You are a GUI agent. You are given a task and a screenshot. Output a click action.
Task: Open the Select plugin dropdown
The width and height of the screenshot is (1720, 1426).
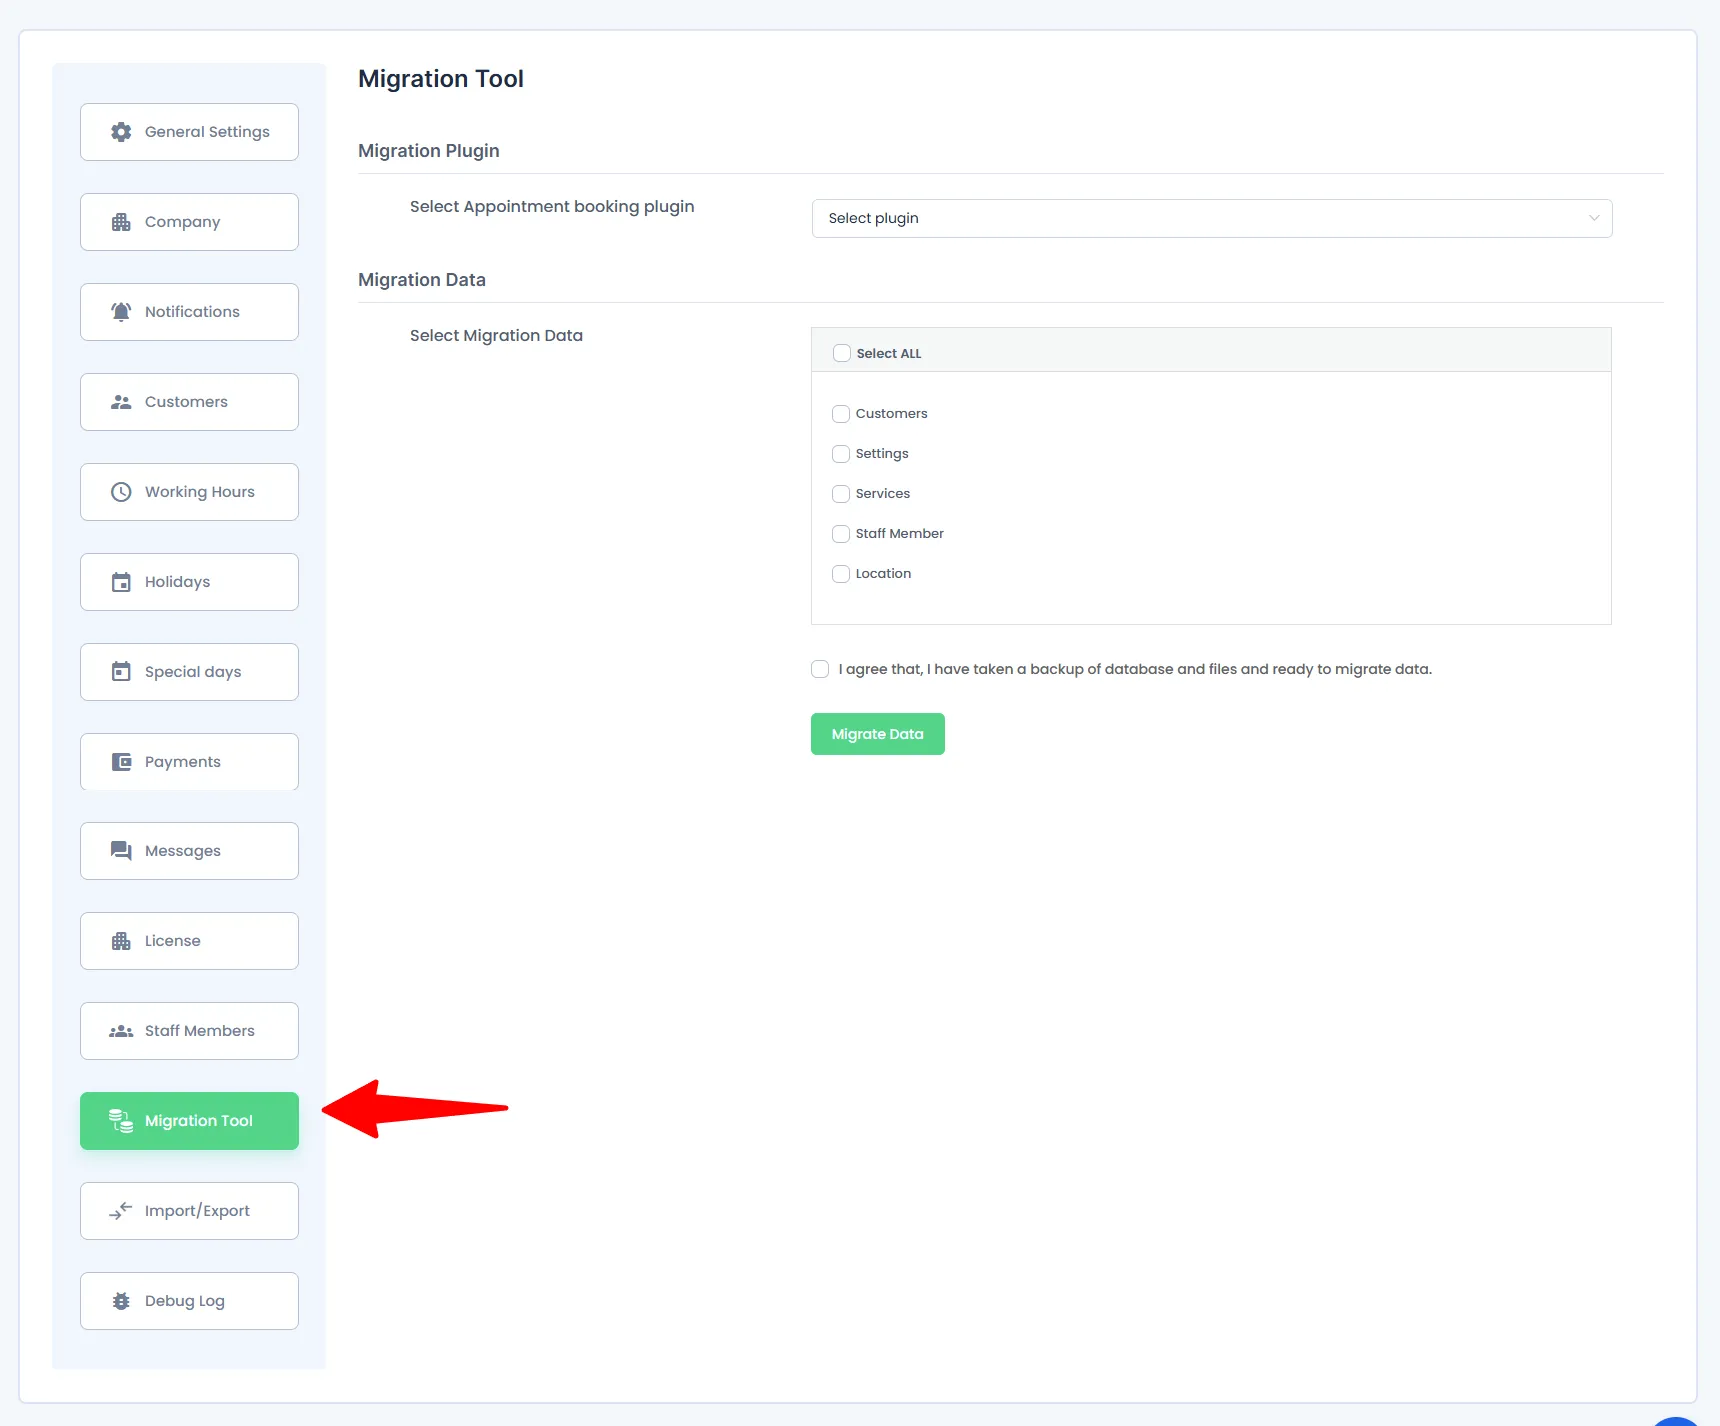click(1210, 218)
